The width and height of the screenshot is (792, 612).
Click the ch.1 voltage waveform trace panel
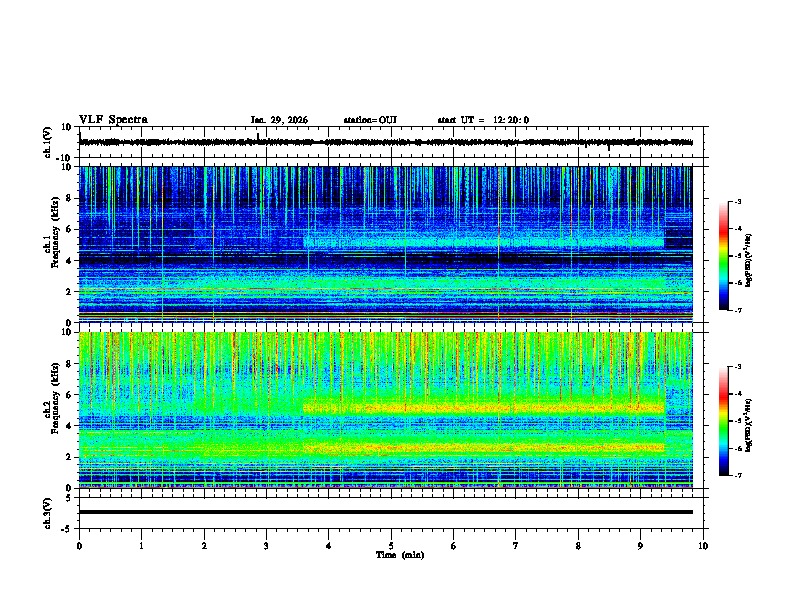(x=393, y=142)
